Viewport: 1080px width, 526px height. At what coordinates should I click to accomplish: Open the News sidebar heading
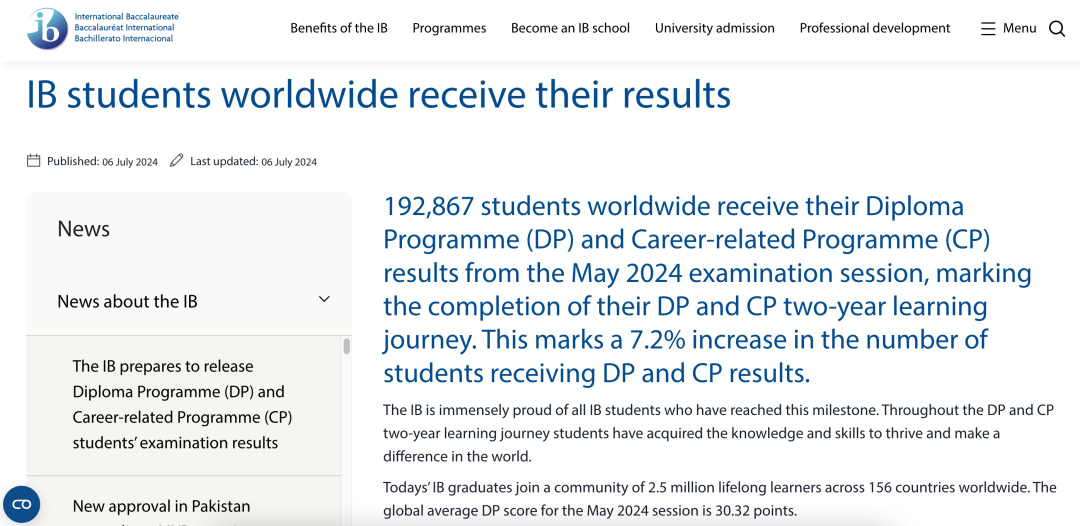(83, 229)
